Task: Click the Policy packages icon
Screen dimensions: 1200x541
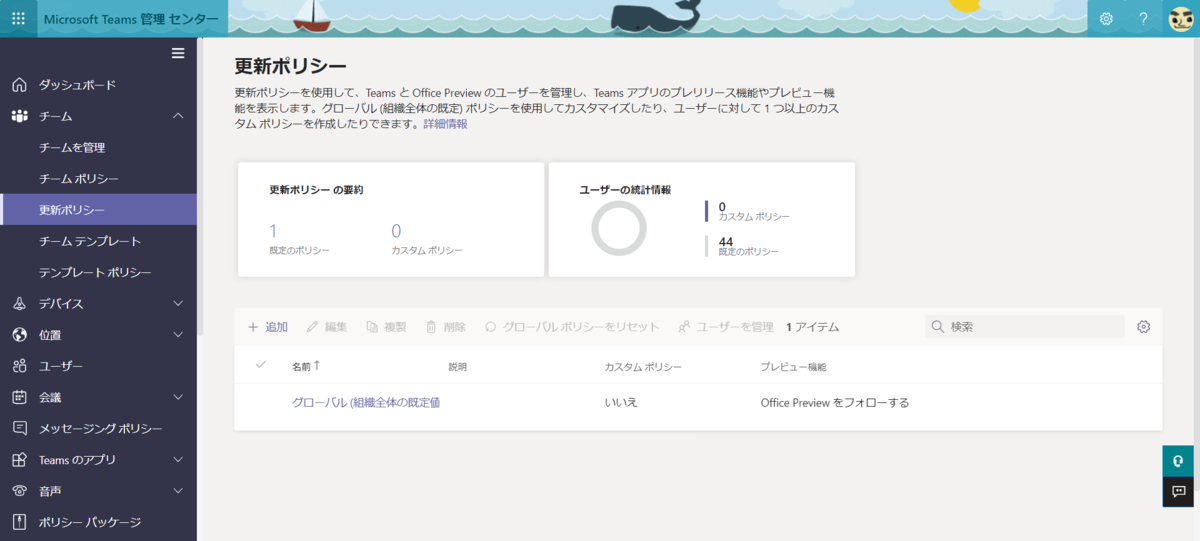Action: (19, 522)
